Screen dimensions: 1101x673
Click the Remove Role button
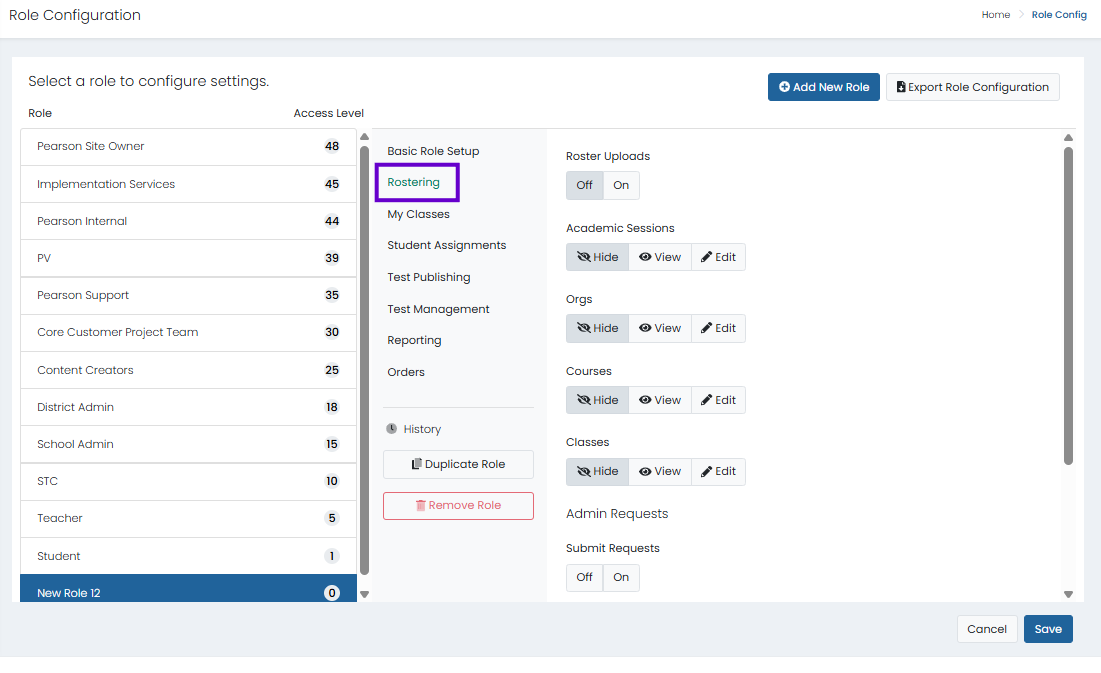[459, 506]
